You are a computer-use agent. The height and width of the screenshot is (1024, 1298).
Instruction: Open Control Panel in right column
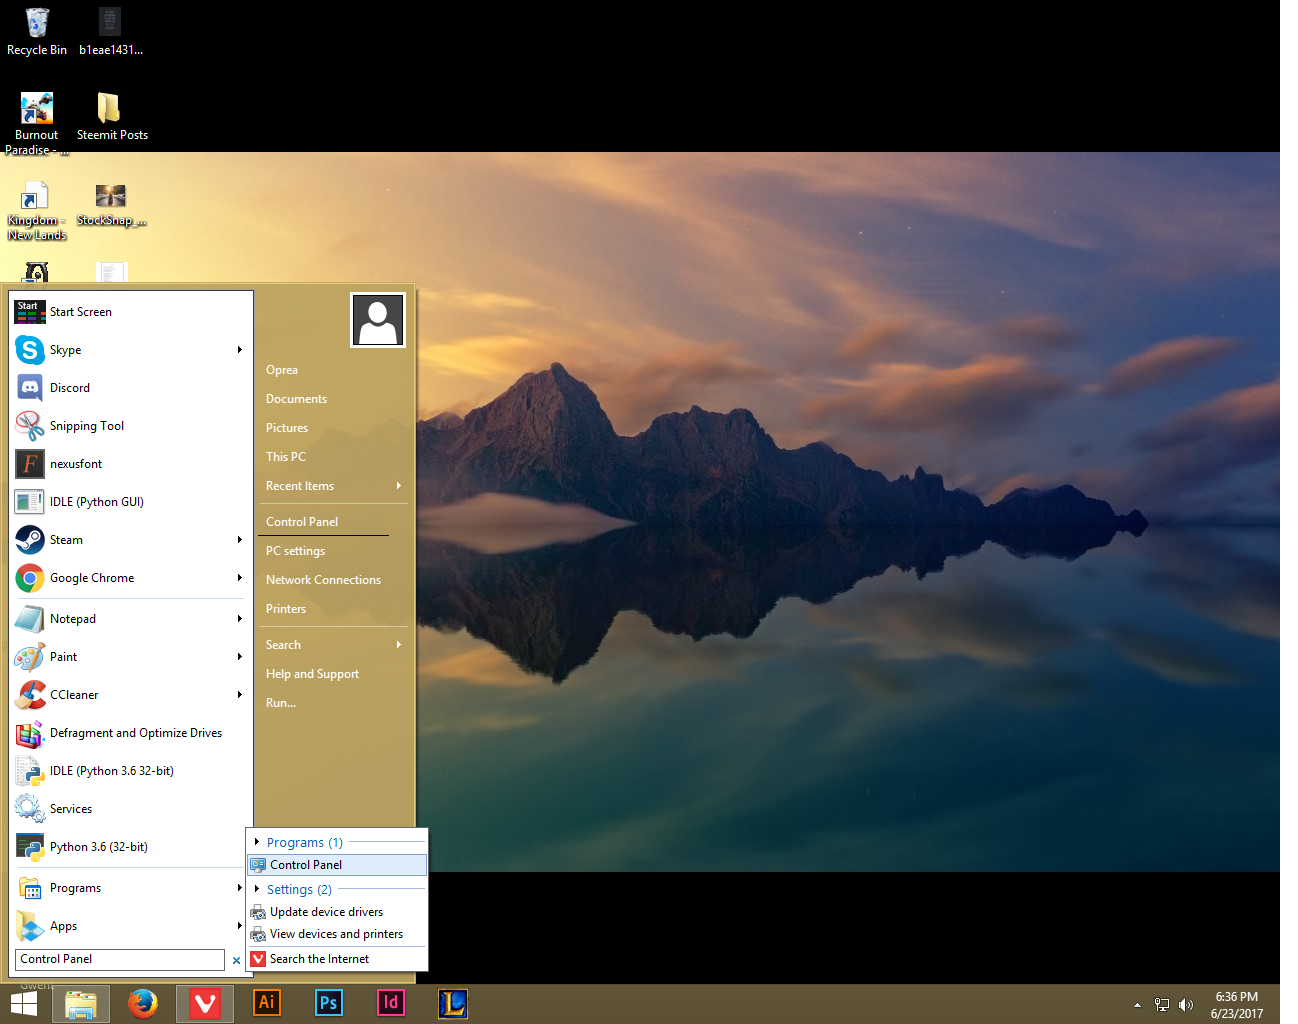pyautogui.click(x=302, y=522)
